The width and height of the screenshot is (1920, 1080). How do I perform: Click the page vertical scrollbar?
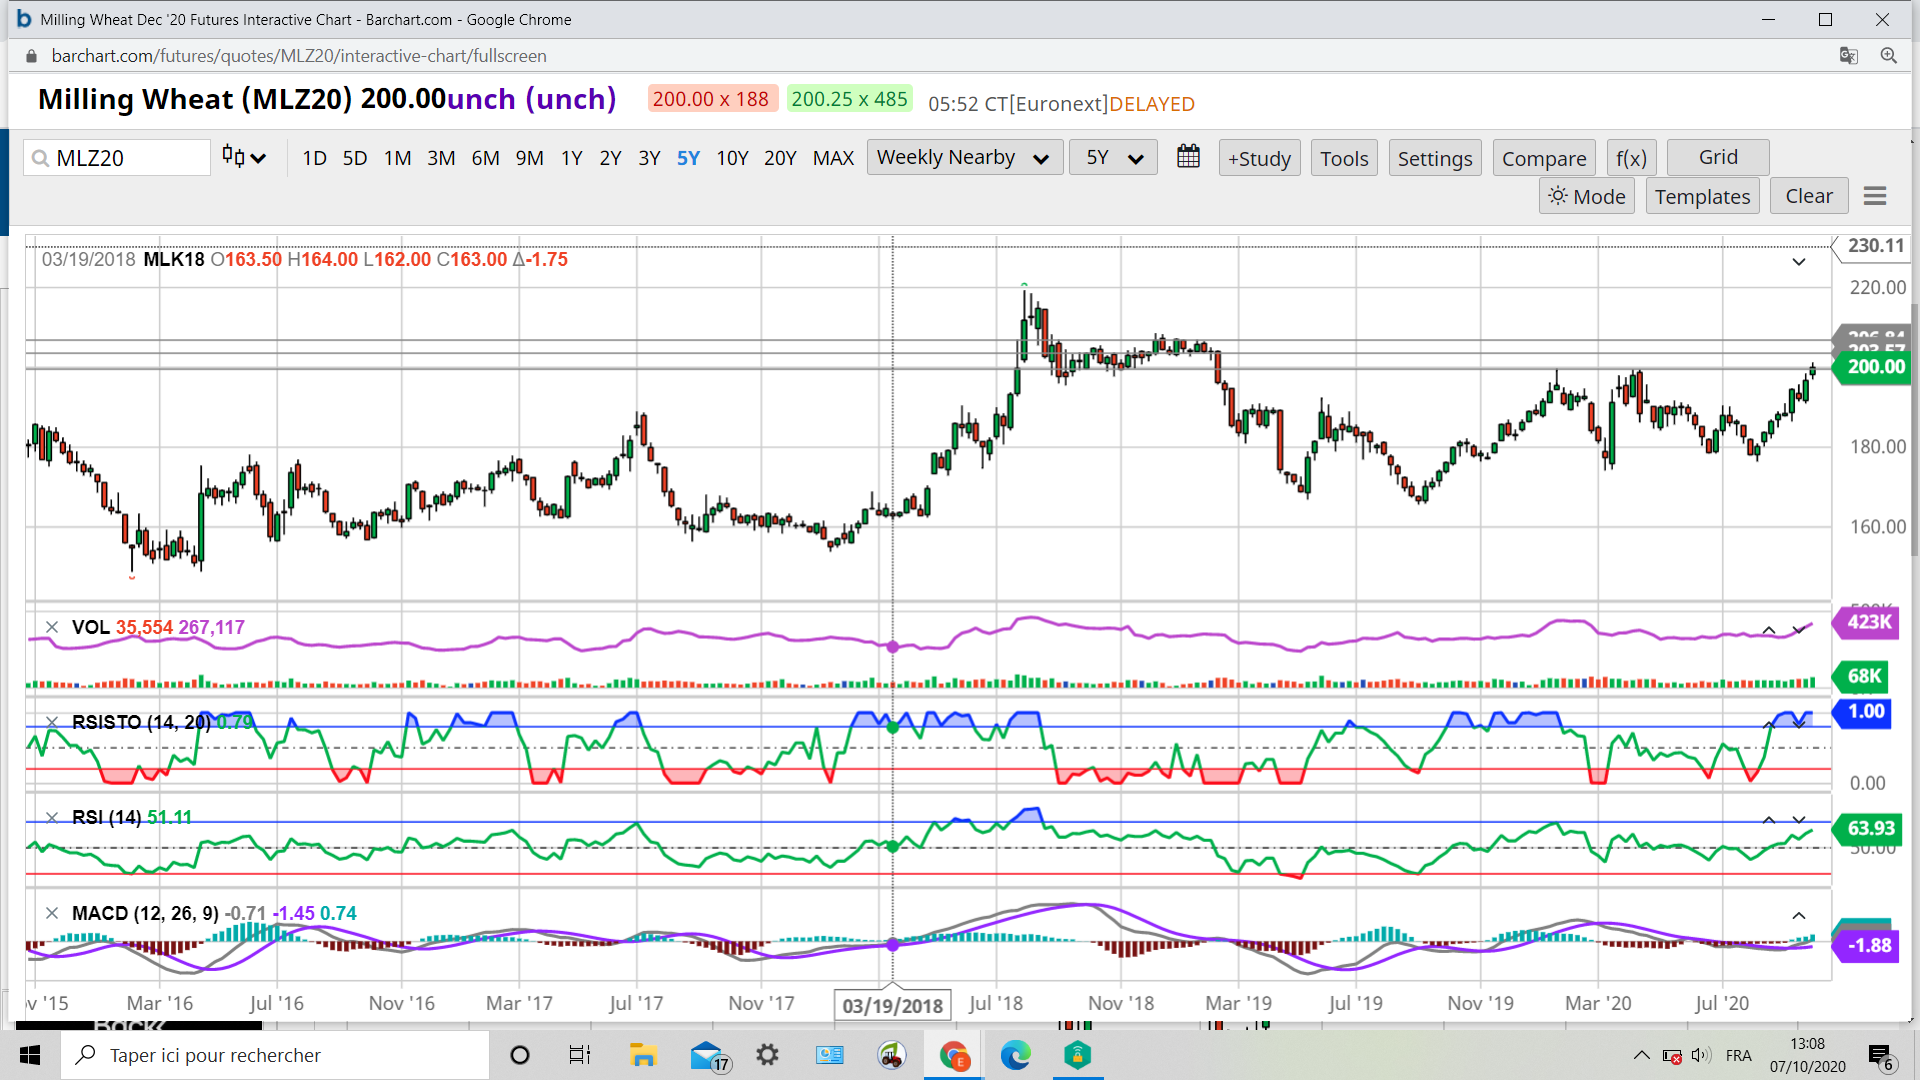[x=1913, y=430]
